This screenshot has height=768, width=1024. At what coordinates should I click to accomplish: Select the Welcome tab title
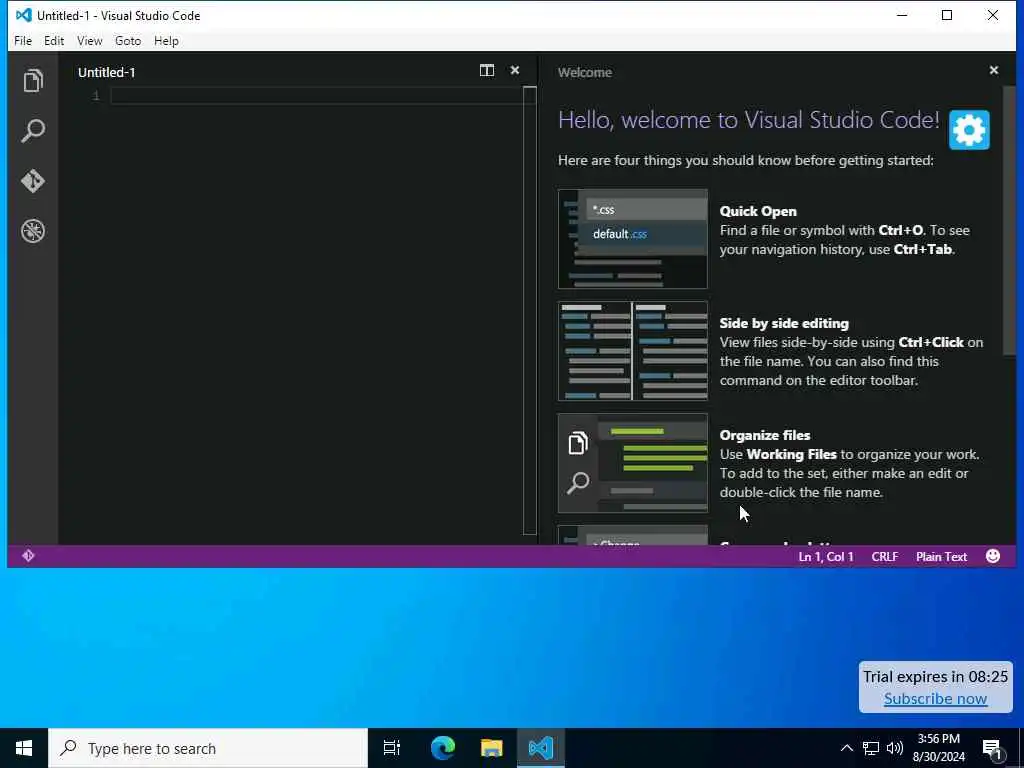(x=584, y=72)
